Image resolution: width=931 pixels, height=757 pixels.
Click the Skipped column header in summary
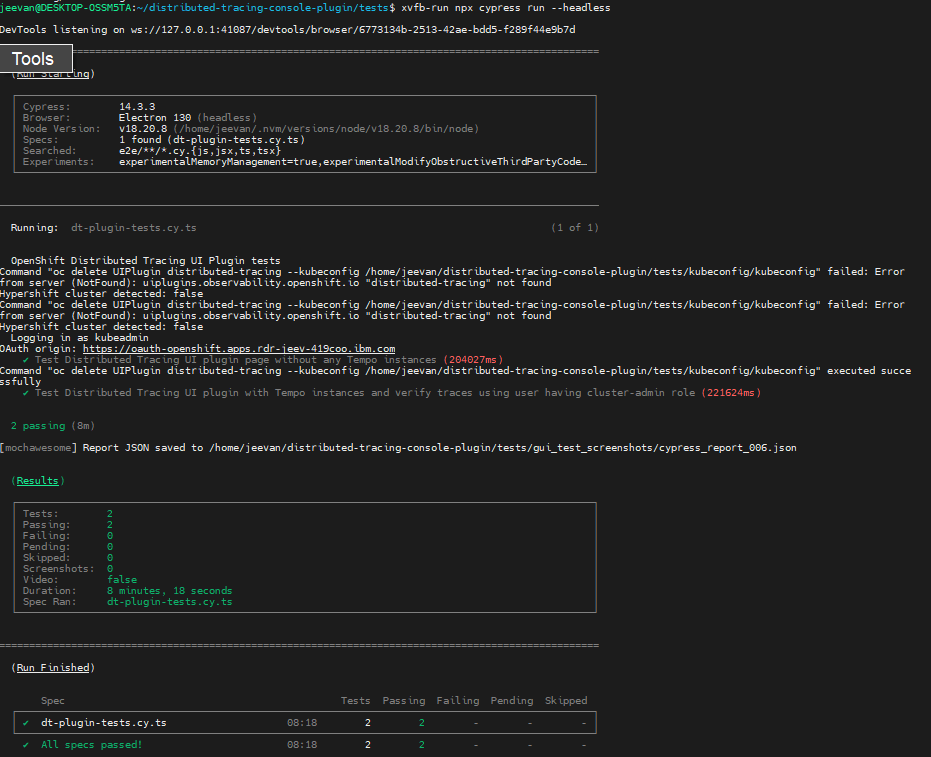click(566, 701)
